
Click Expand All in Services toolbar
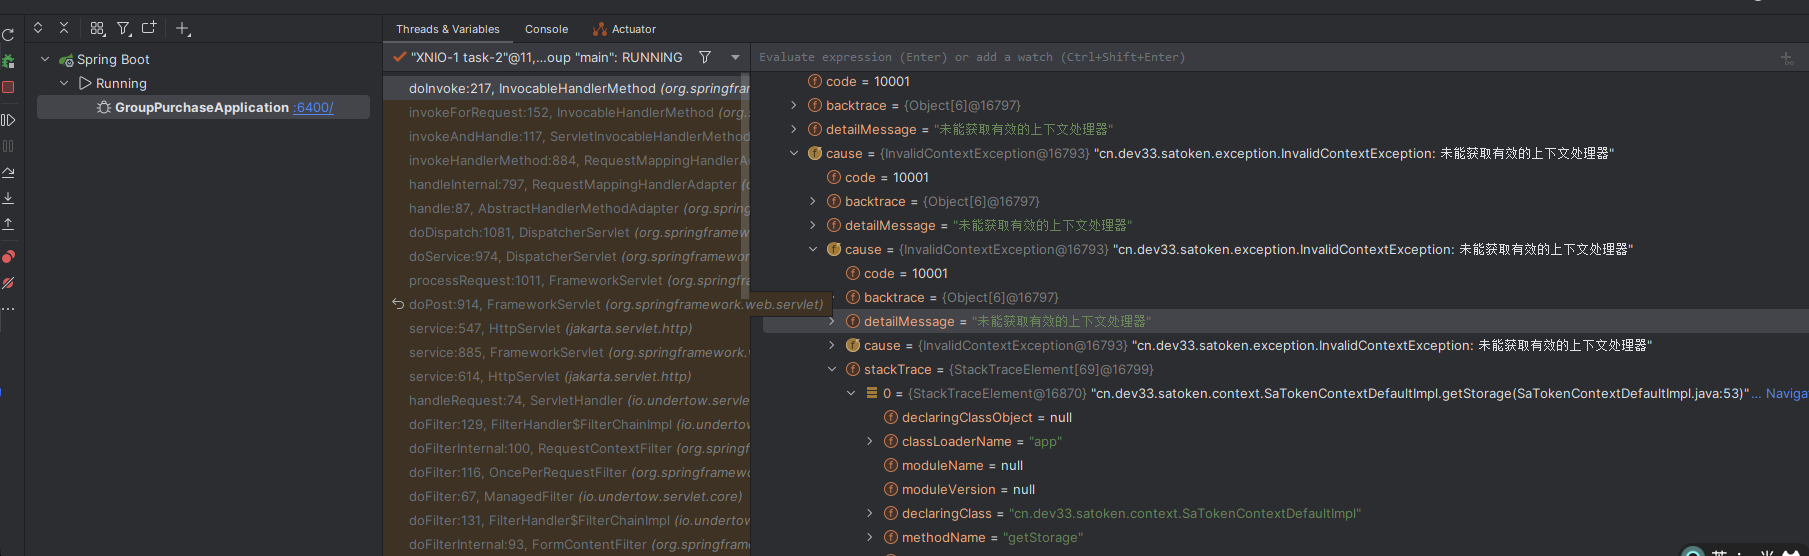(x=38, y=28)
